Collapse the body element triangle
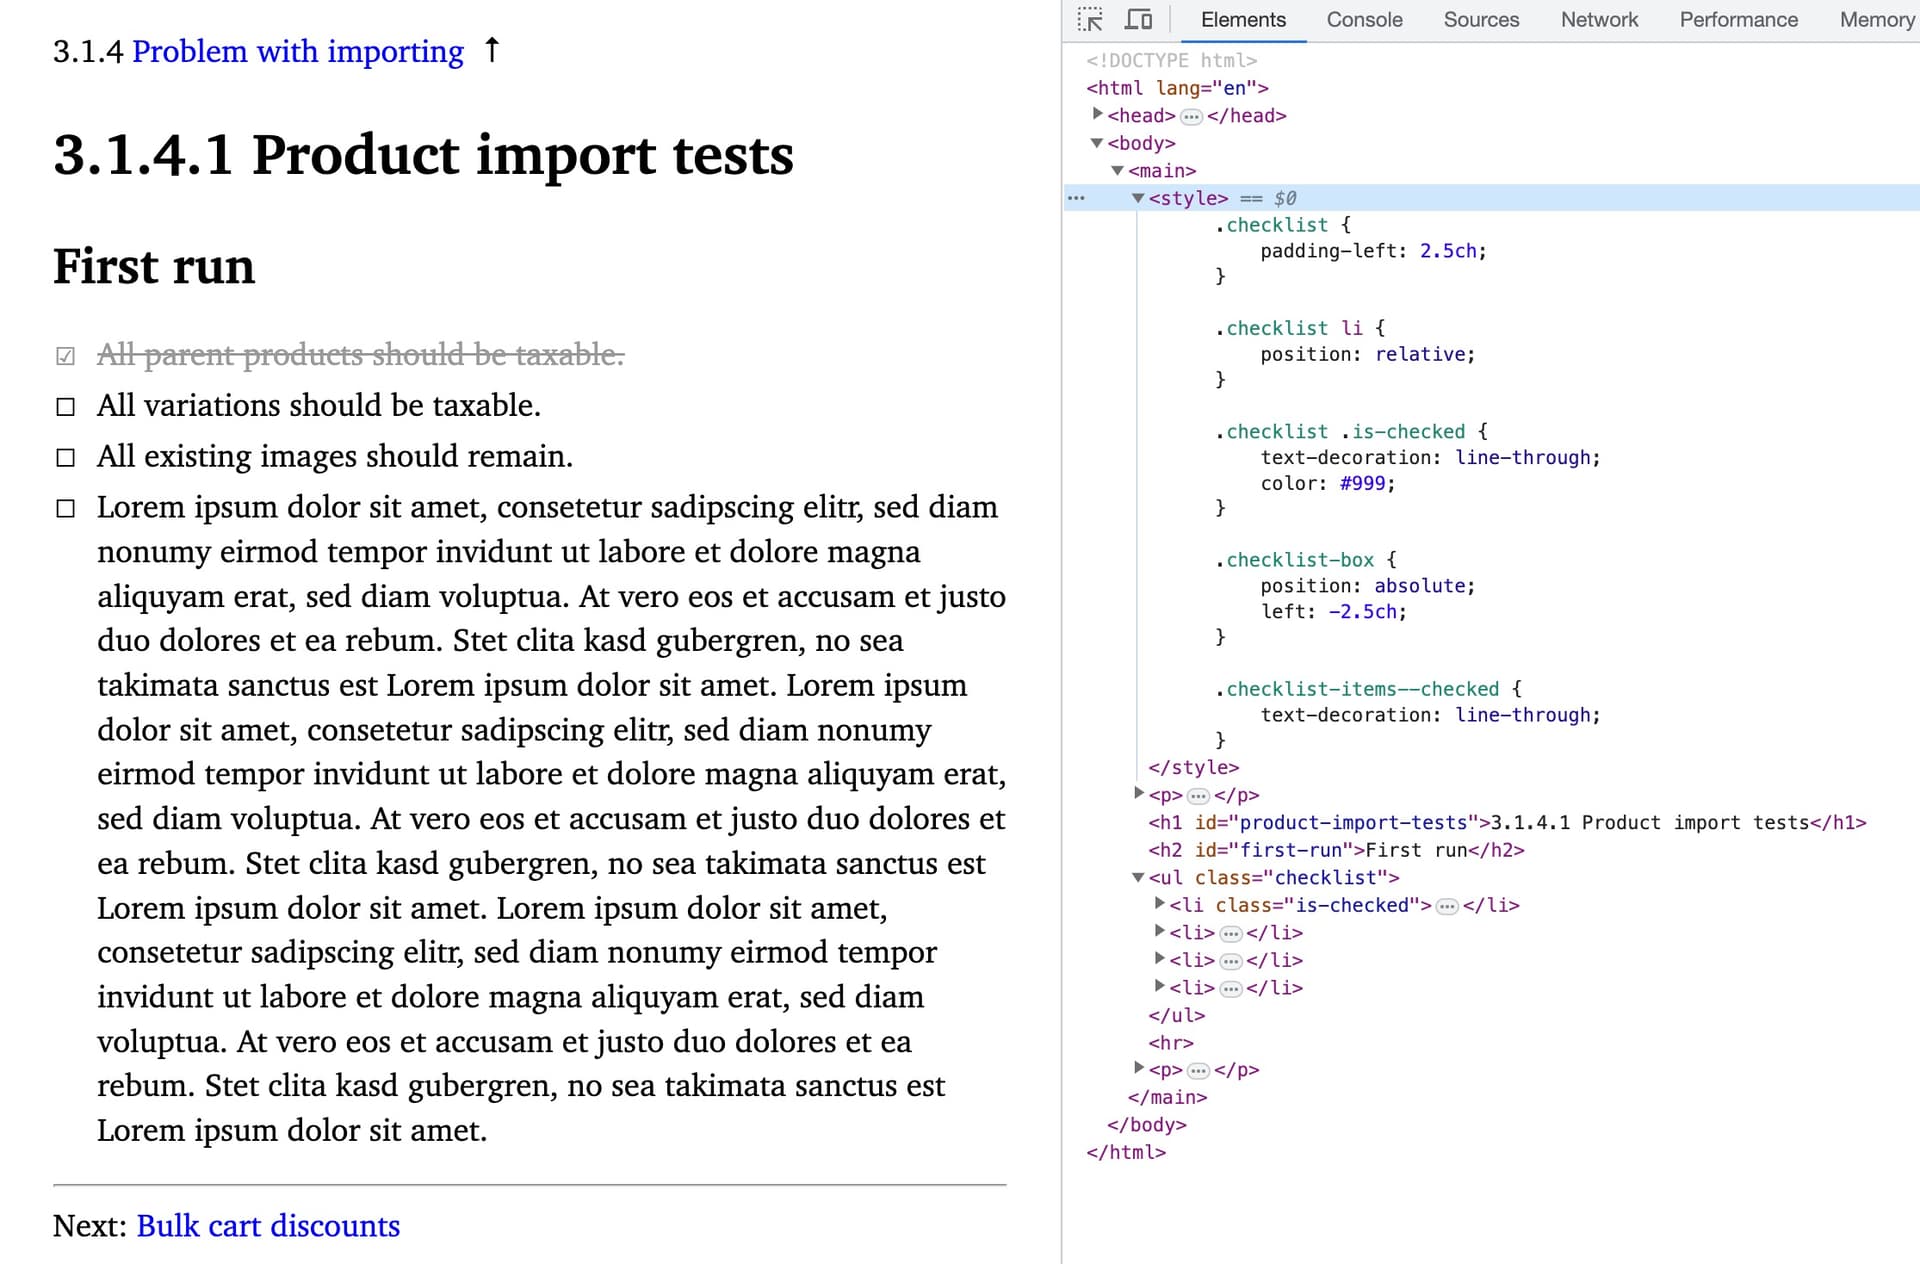The height and width of the screenshot is (1264, 1920). pos(1097,143)
